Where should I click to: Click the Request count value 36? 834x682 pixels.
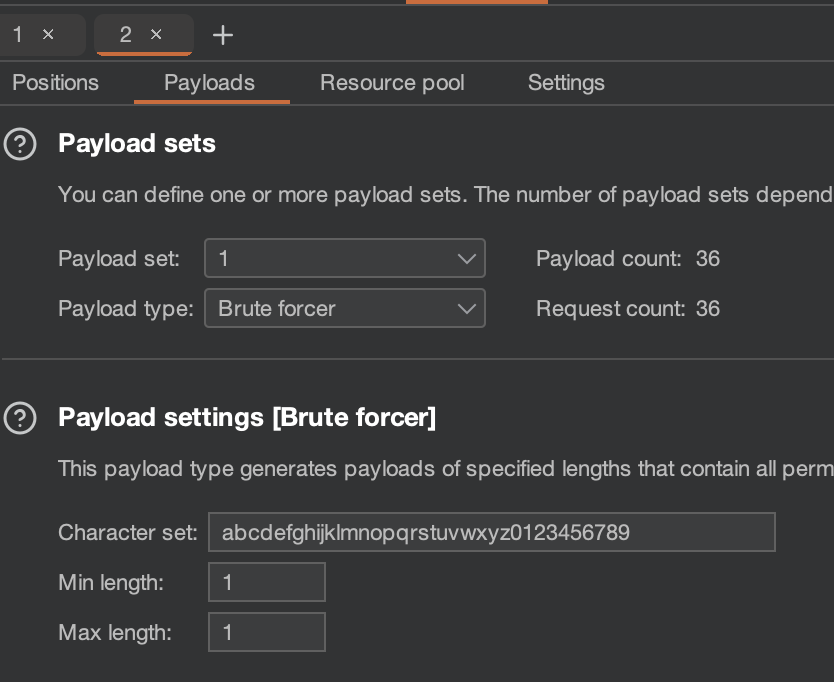[707, 309]
